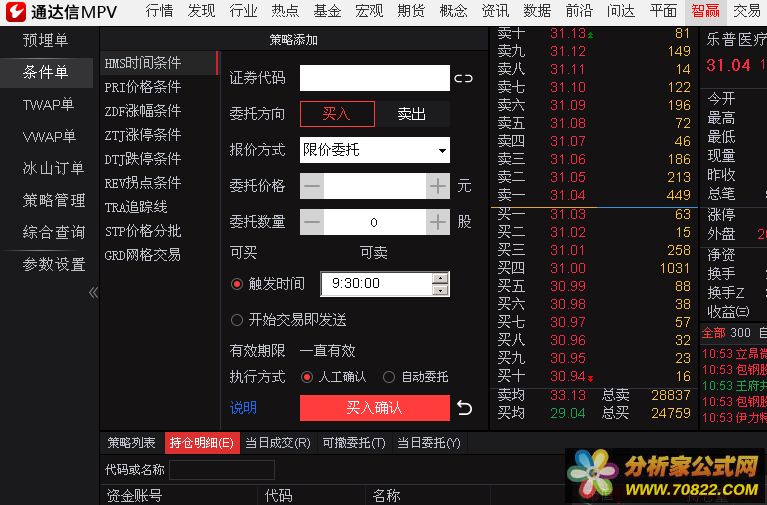Select the 开始交易即发送 radio option
The width and height of the screenshot is (767, 505).
[237, 320]
